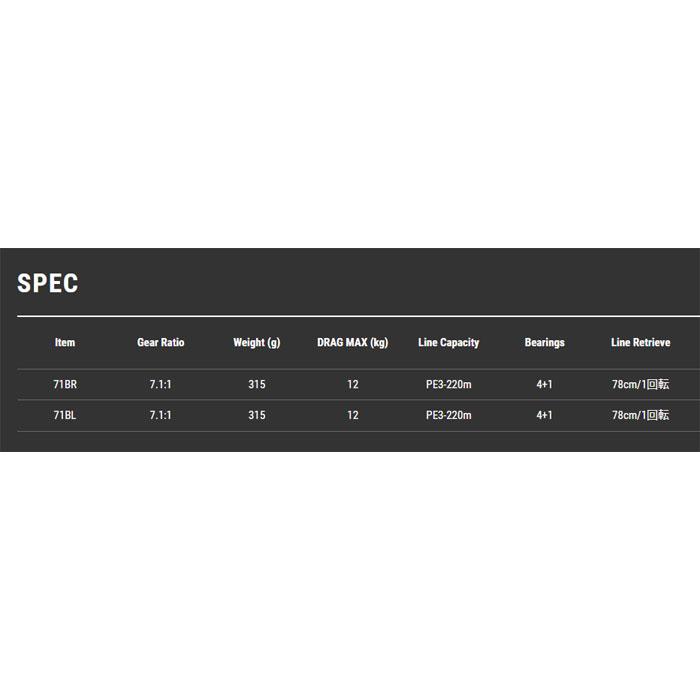
Task: Select the 315 weight value for 71BR
Action: tap(257, 384)
